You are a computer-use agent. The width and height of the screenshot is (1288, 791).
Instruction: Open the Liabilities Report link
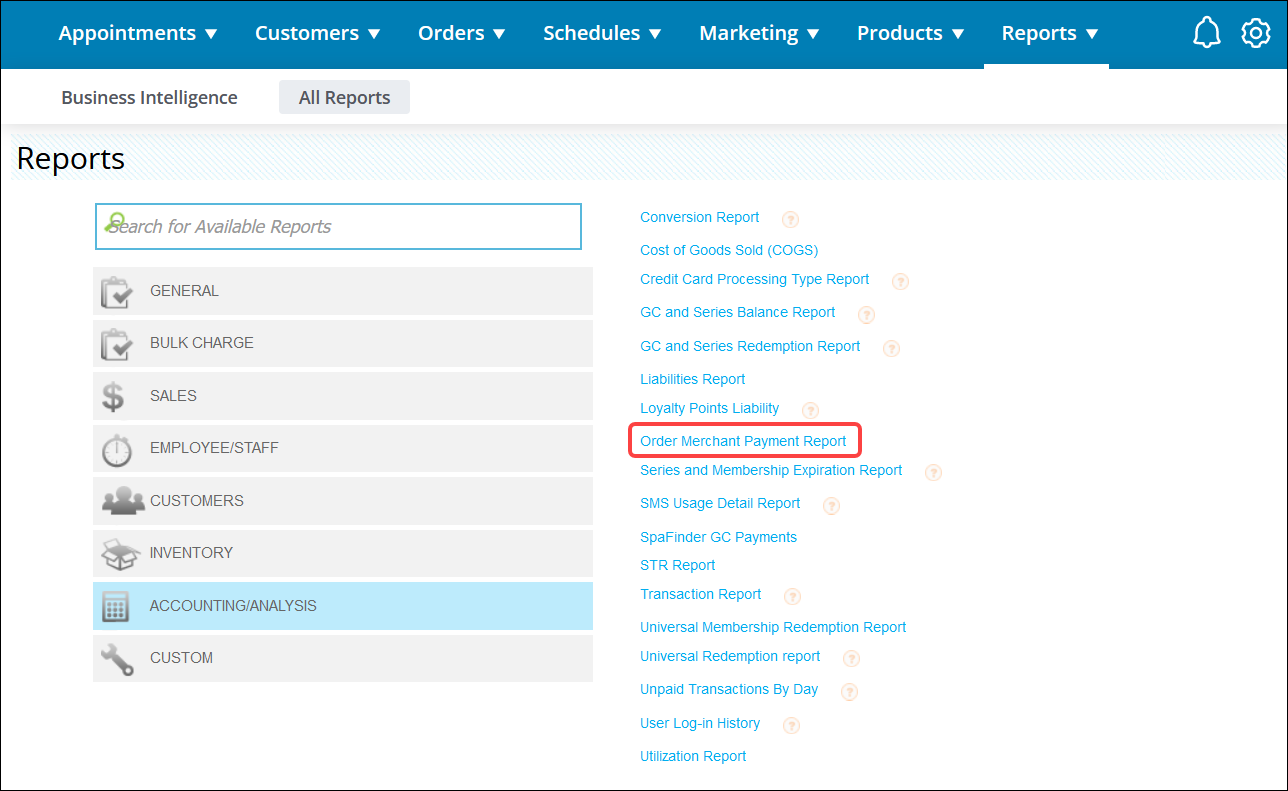pyautogui.click(x=692, y=379)
